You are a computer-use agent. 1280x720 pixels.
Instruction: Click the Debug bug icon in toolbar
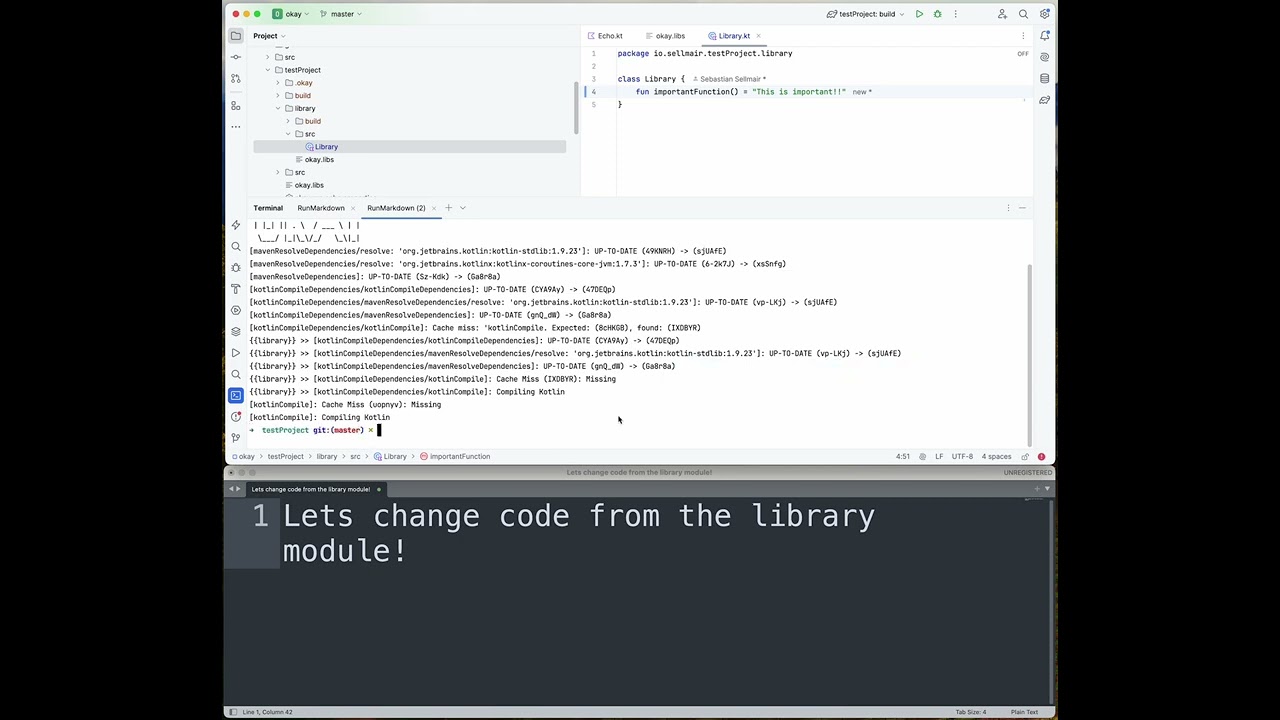point(937,14)
